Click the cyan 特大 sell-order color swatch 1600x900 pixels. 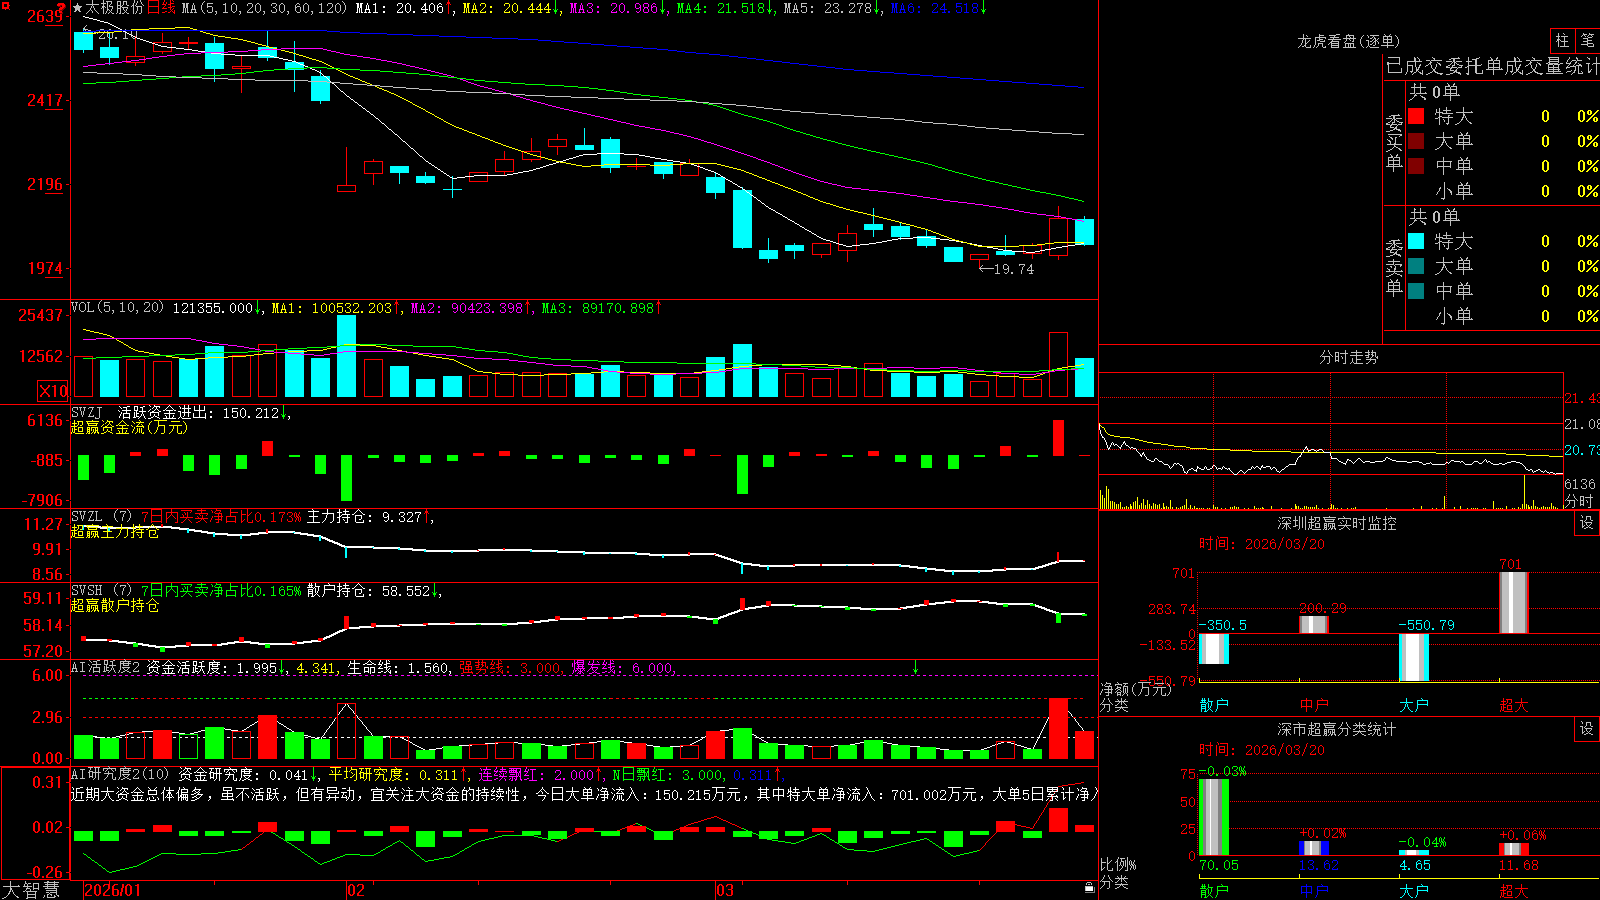point(1416,241)
